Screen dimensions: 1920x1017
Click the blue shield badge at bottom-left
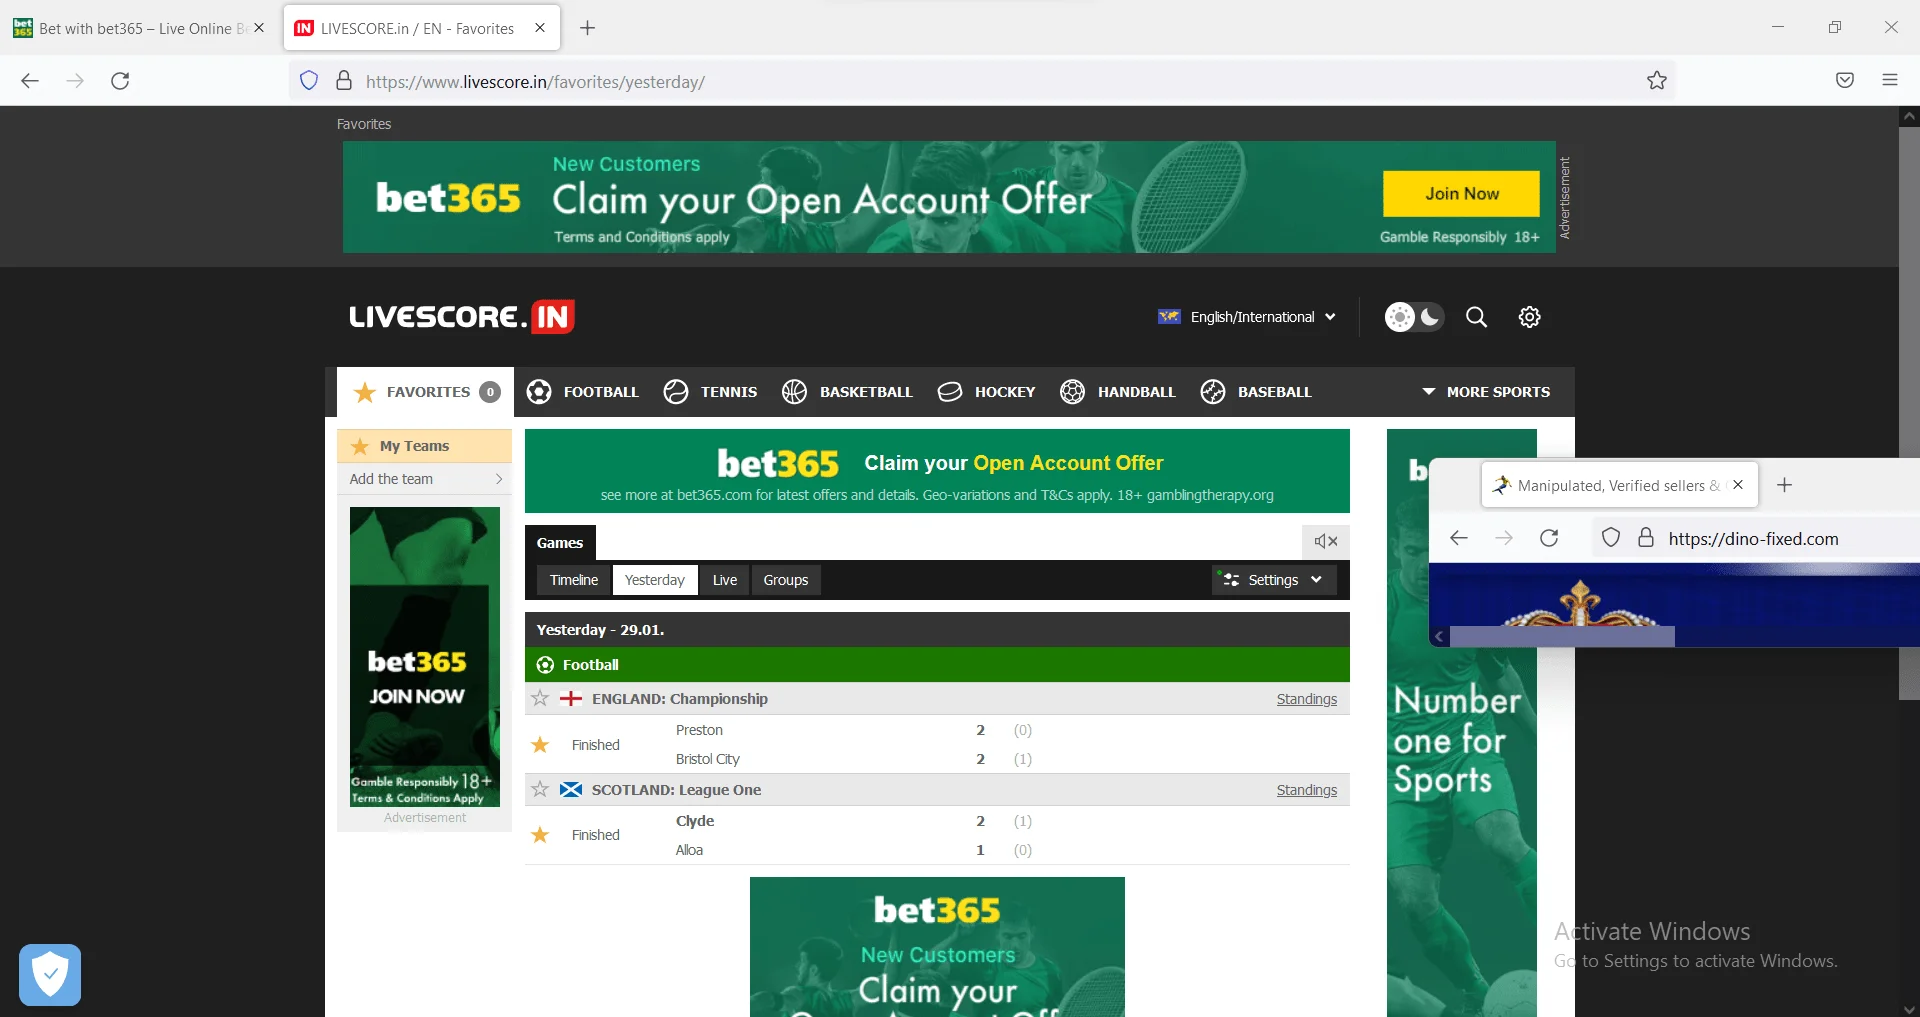pos(50,975)
